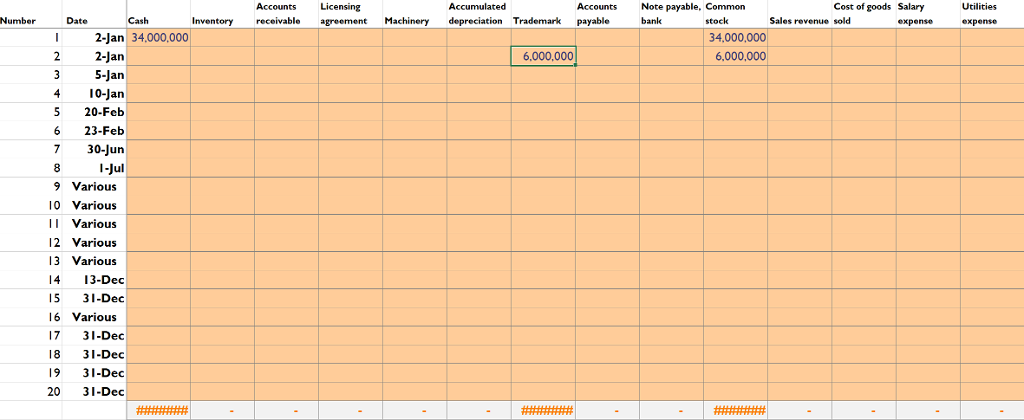Select the Machinery column header

(x=415, y=14)
